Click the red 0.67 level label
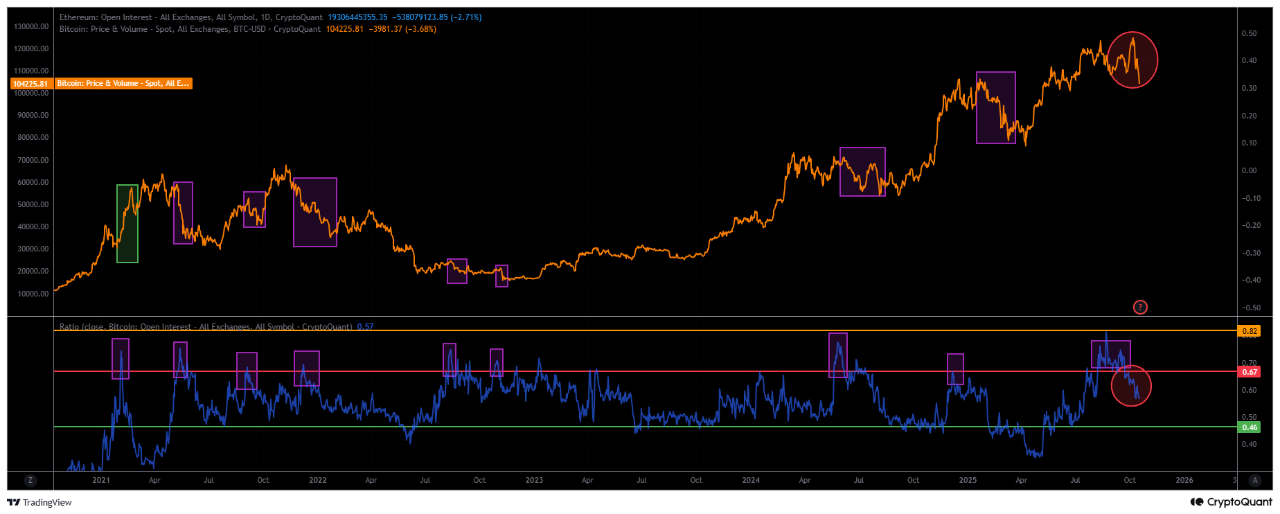This screenshot has width=1280, height=514. point(1249,372)
